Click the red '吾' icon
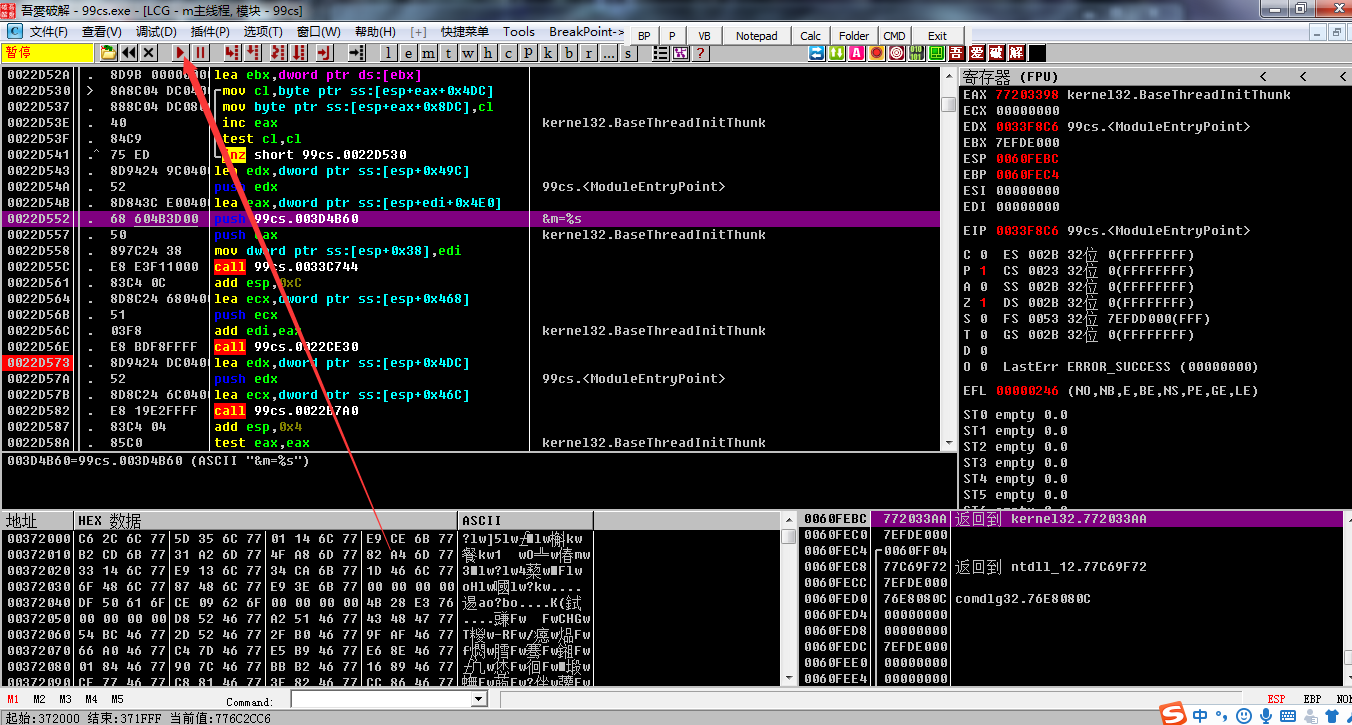1352x725 pixels. pos(957,53)
